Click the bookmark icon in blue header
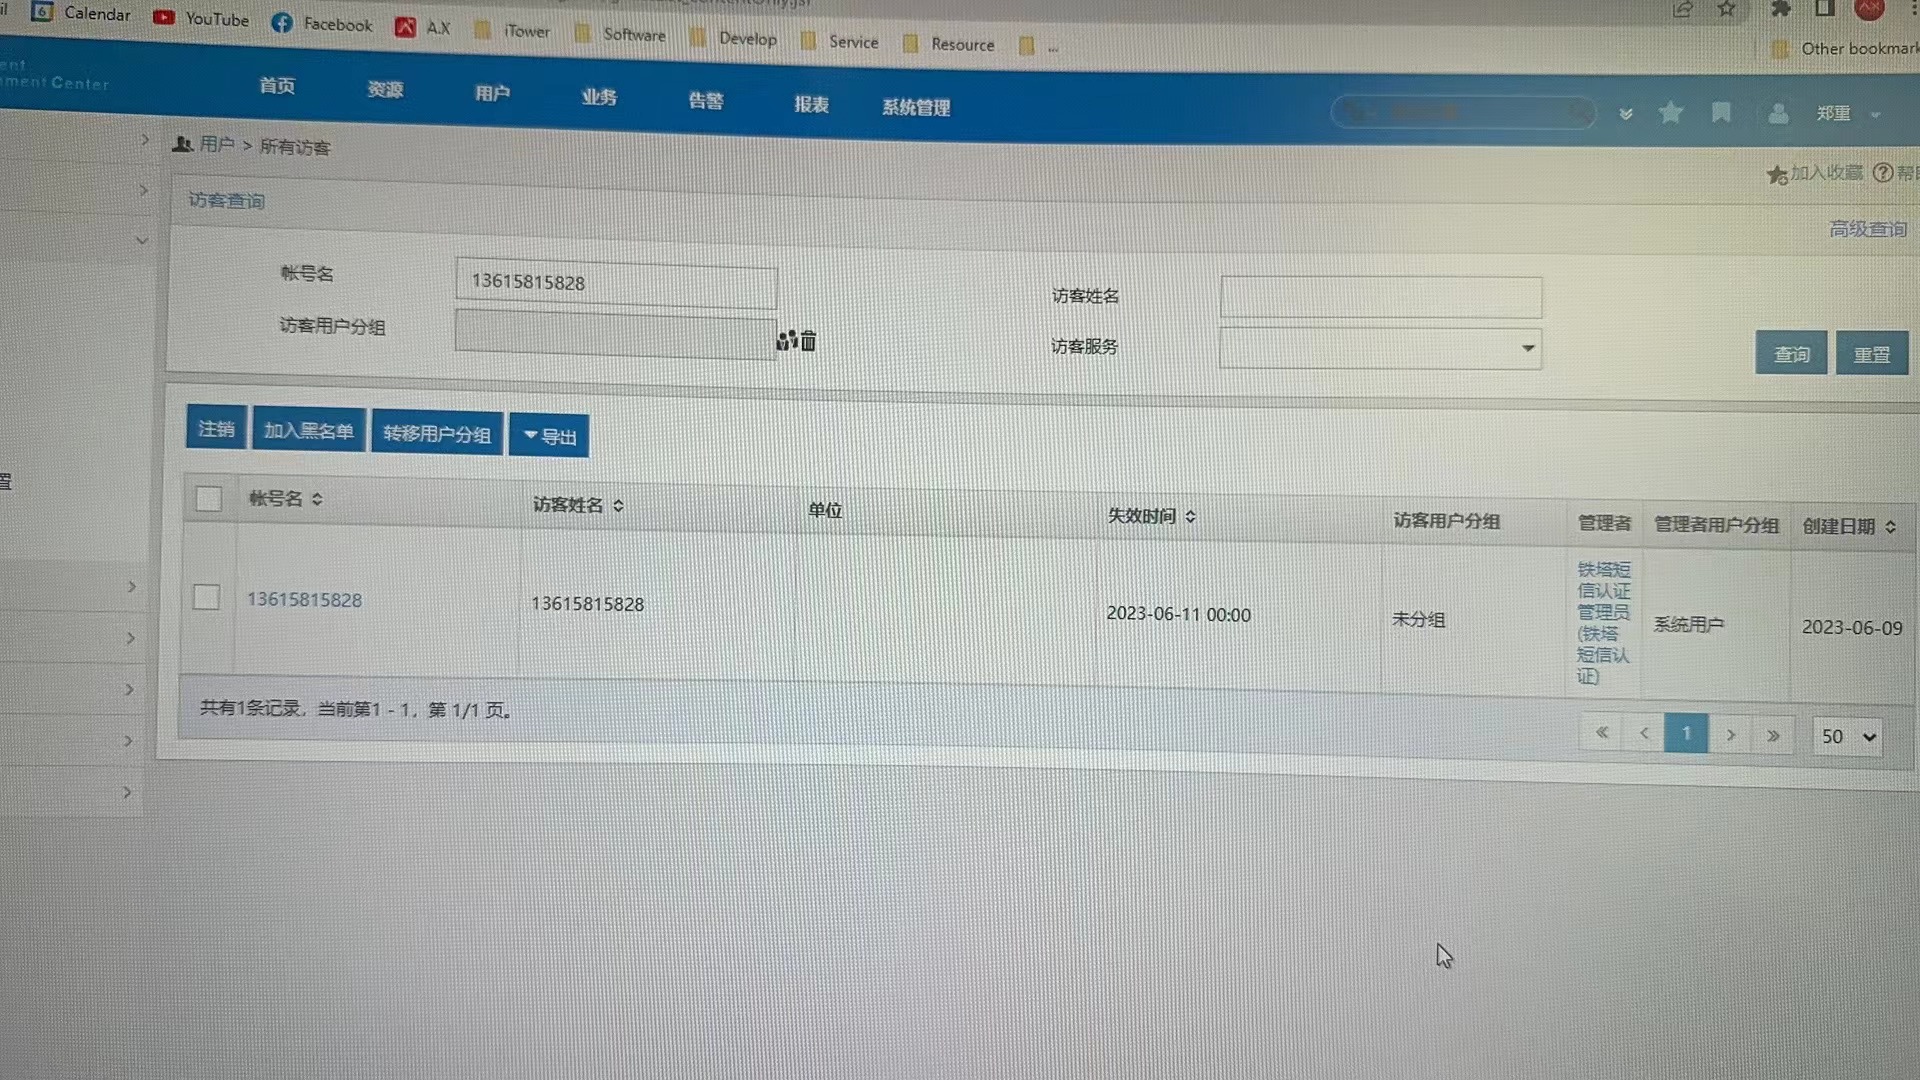 tap(1721, 113)
